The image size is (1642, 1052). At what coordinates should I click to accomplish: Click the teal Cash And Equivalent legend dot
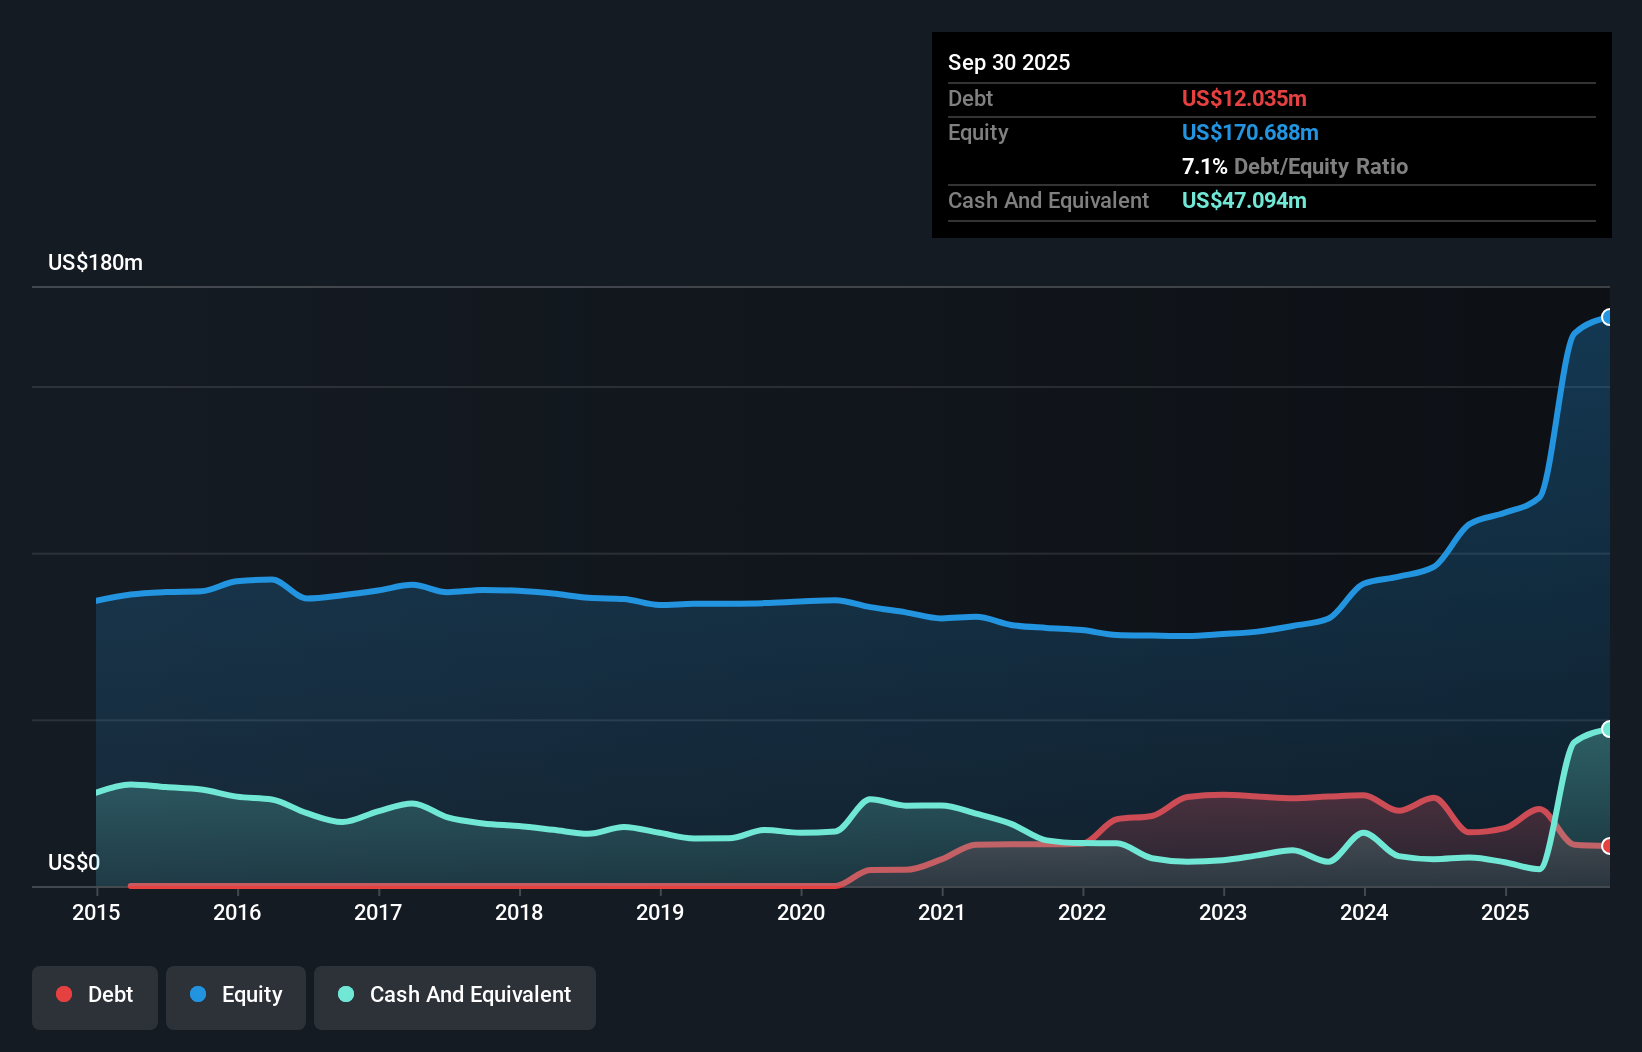point(345,994)
